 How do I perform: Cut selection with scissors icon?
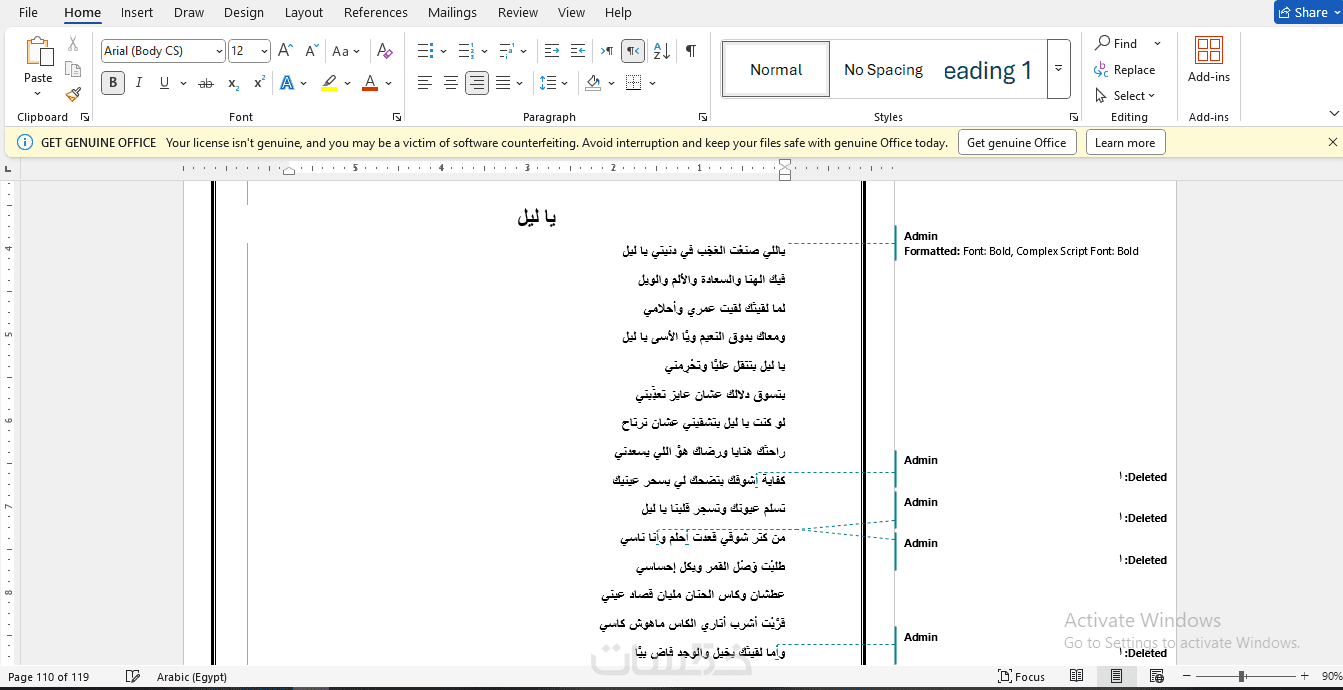(x=73, y=44)
